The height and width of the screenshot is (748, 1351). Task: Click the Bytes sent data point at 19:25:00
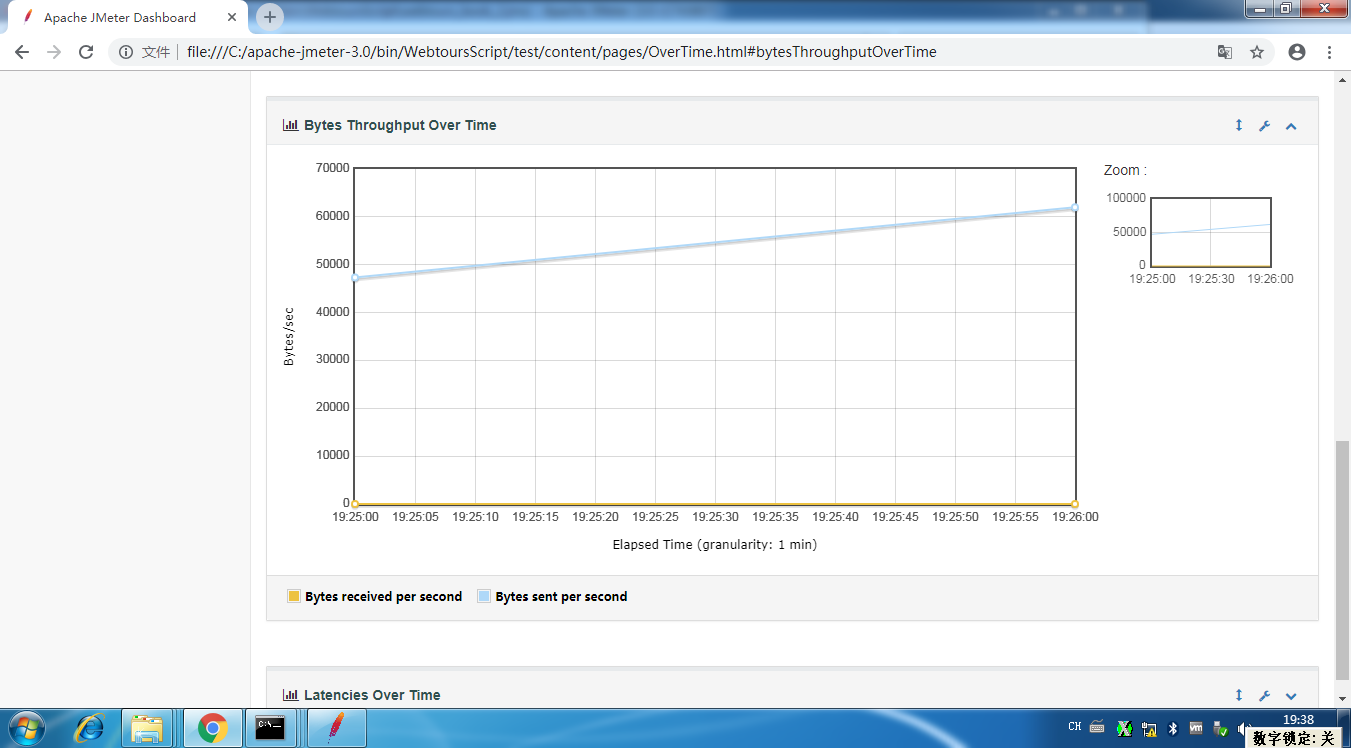tap(355, 278)
